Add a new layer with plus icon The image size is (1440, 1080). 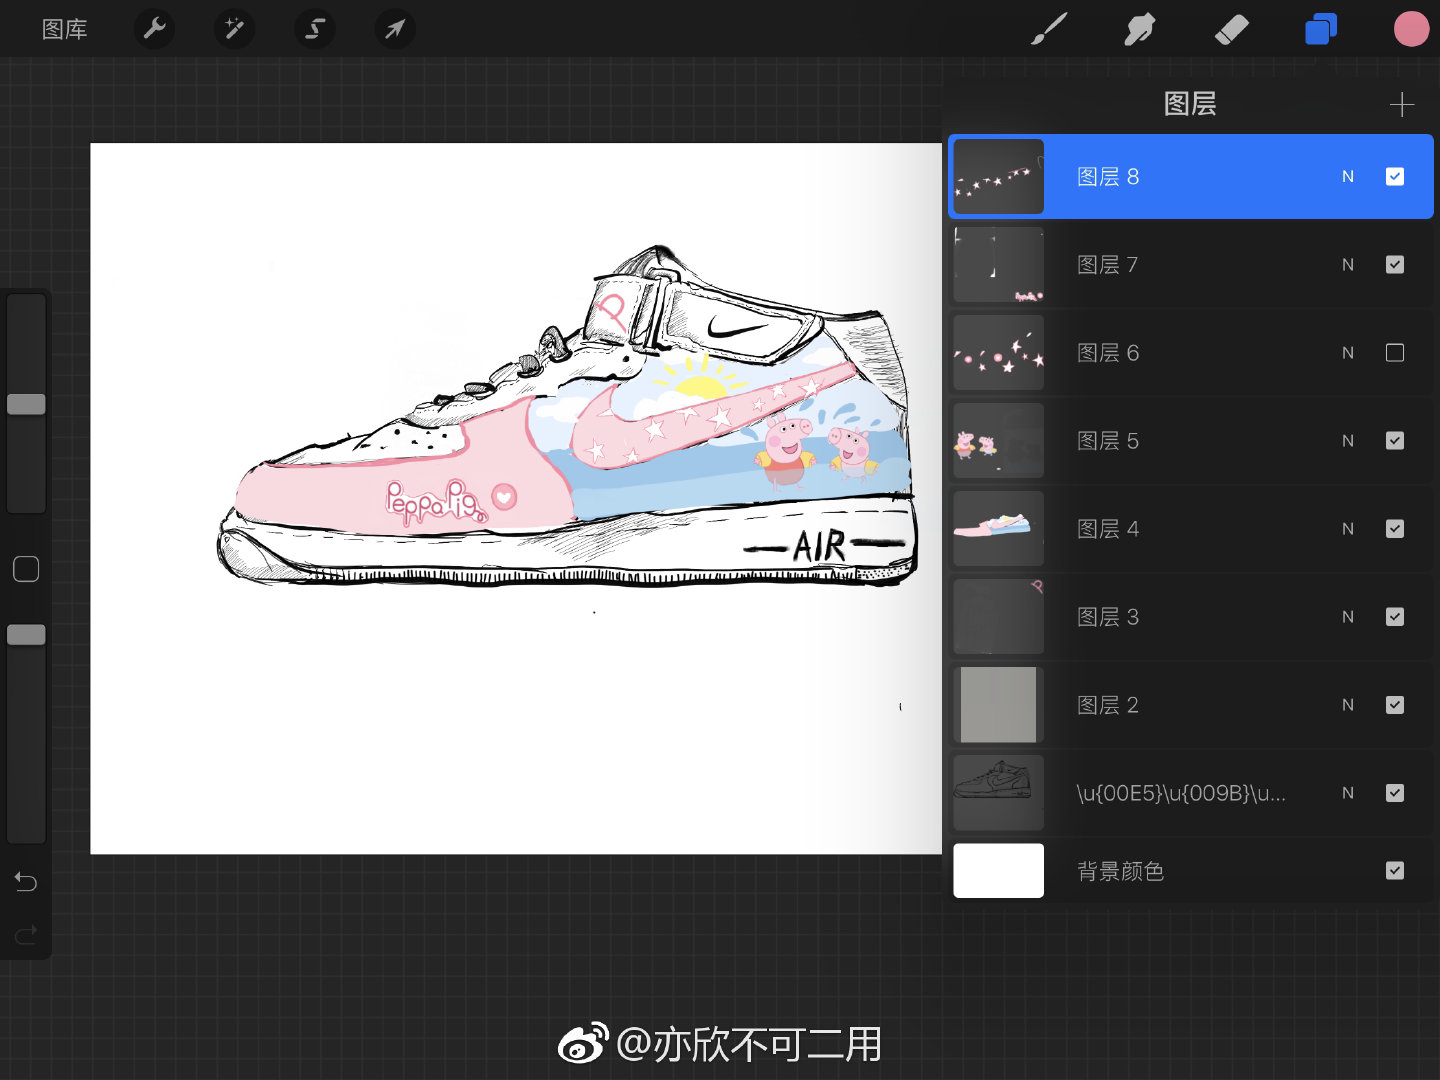click(x=1402, y=104)
